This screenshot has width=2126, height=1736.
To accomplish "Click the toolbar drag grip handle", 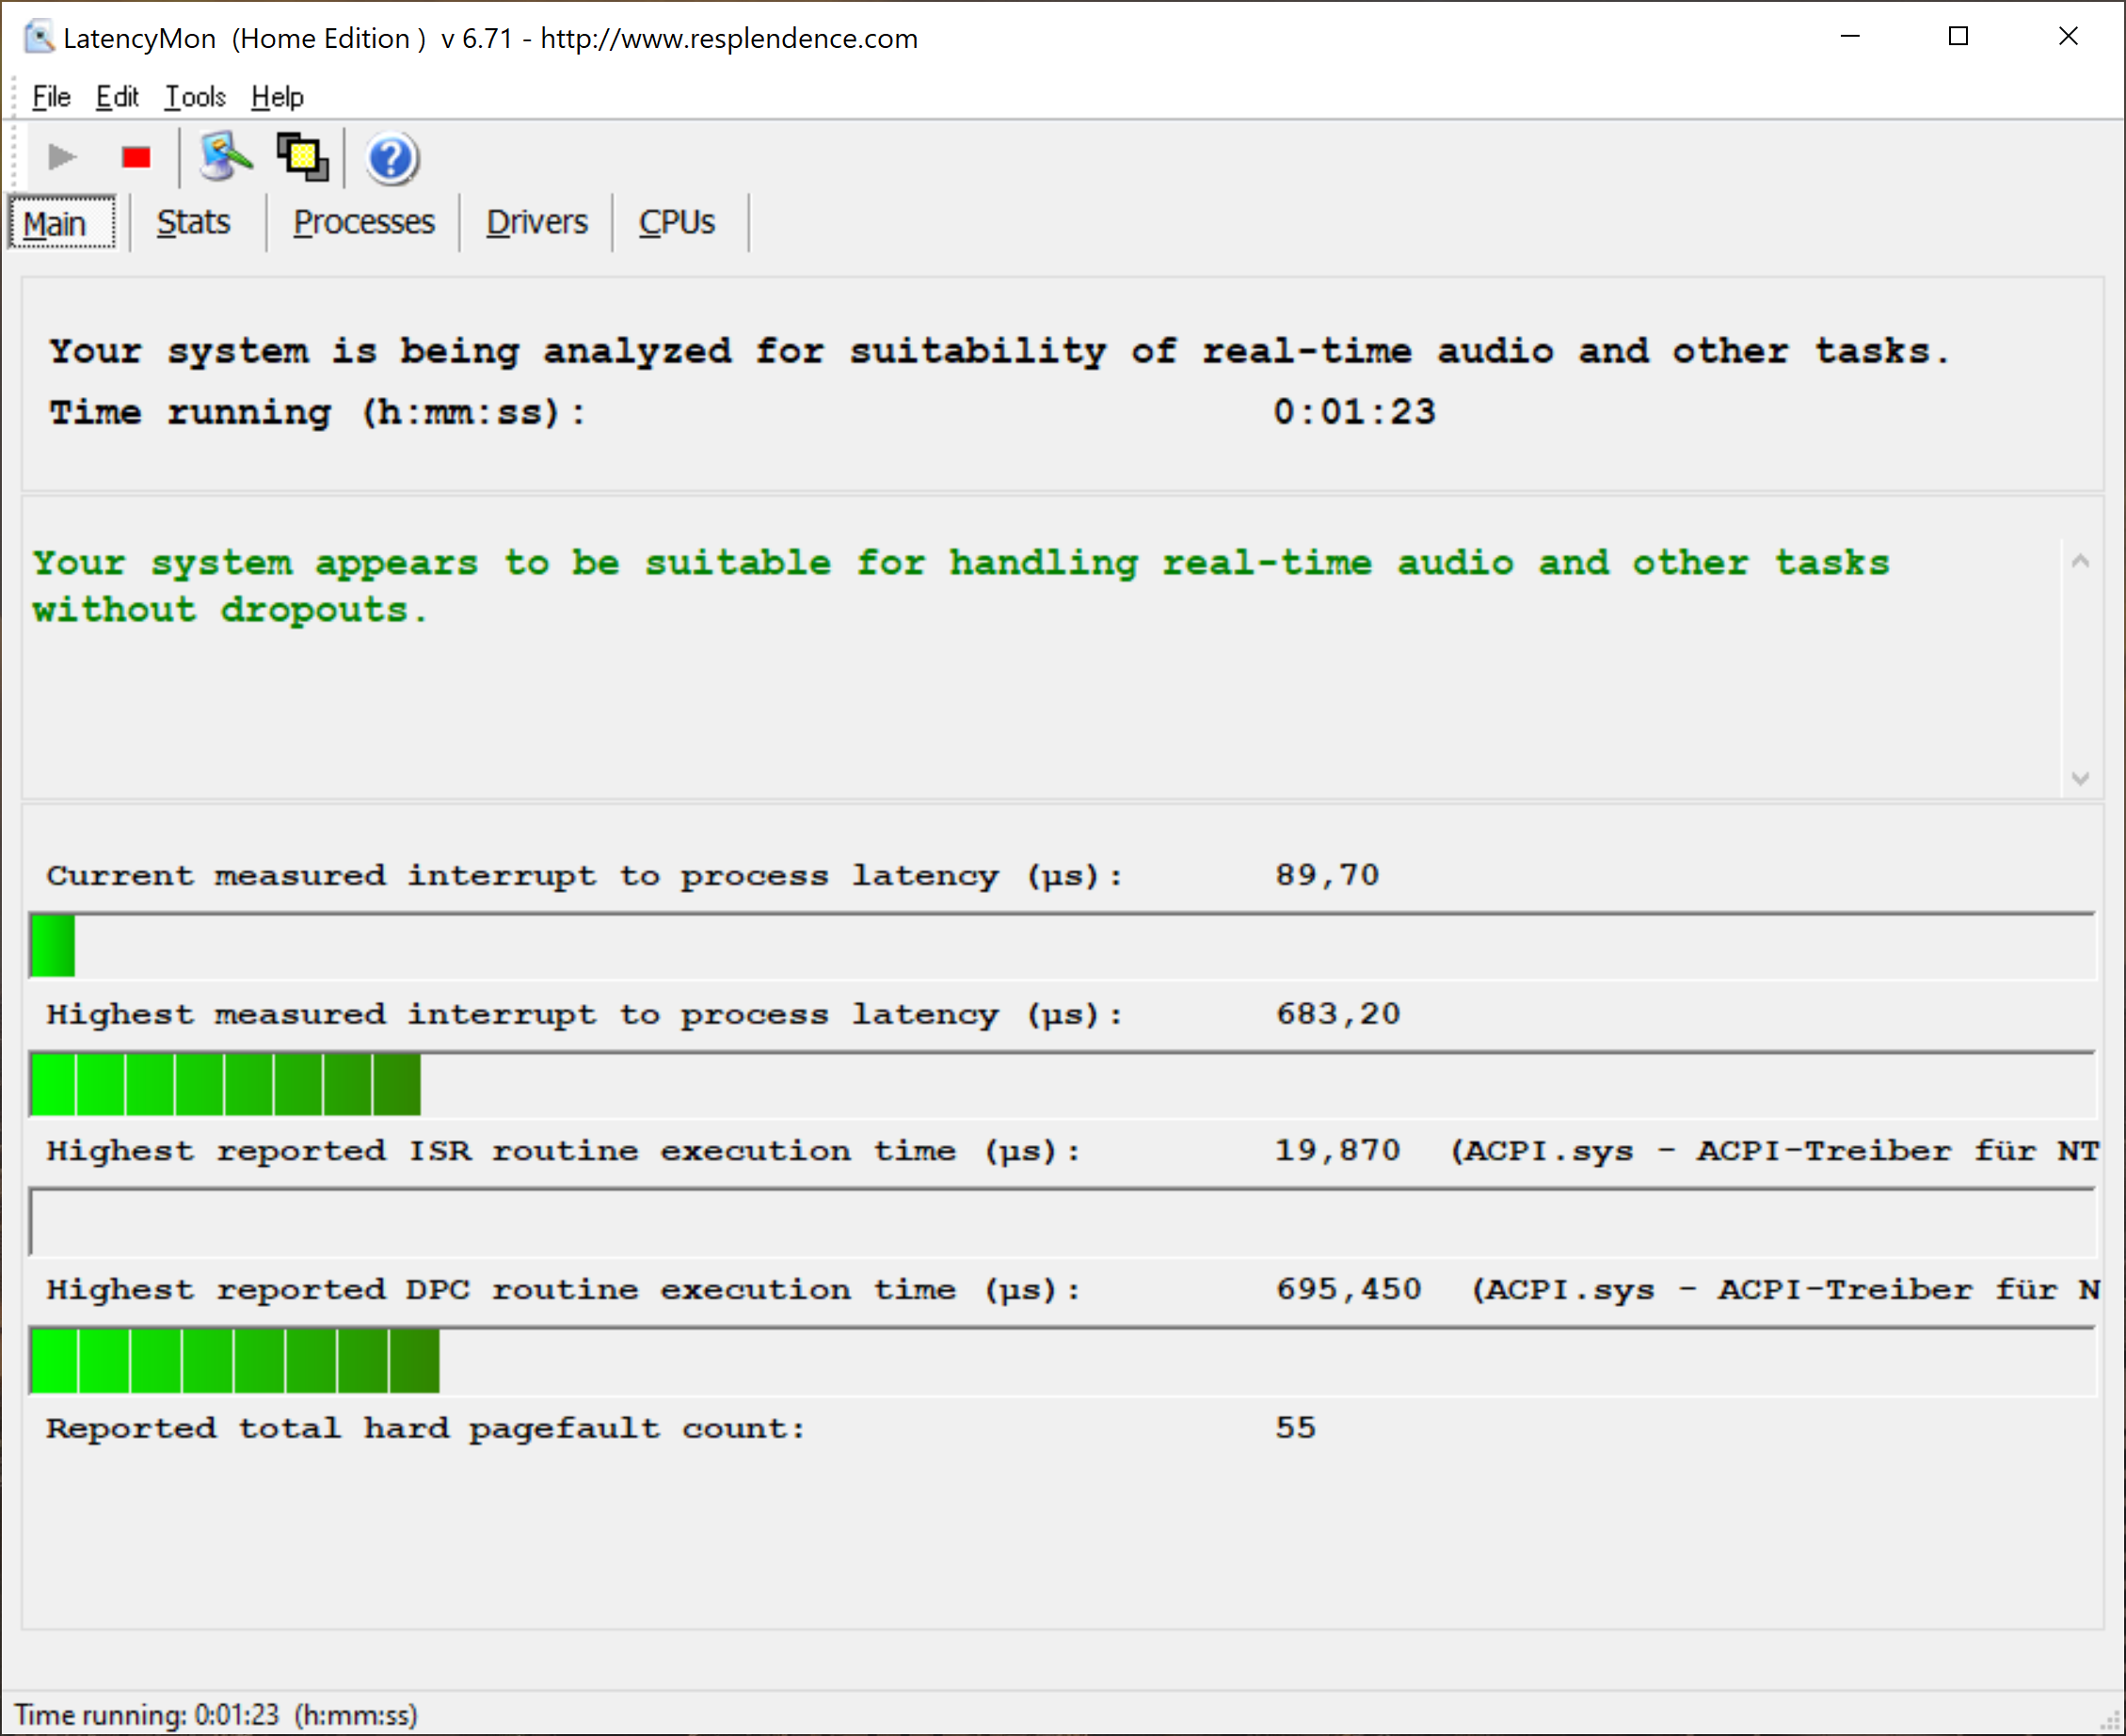I will coord(14,157).
